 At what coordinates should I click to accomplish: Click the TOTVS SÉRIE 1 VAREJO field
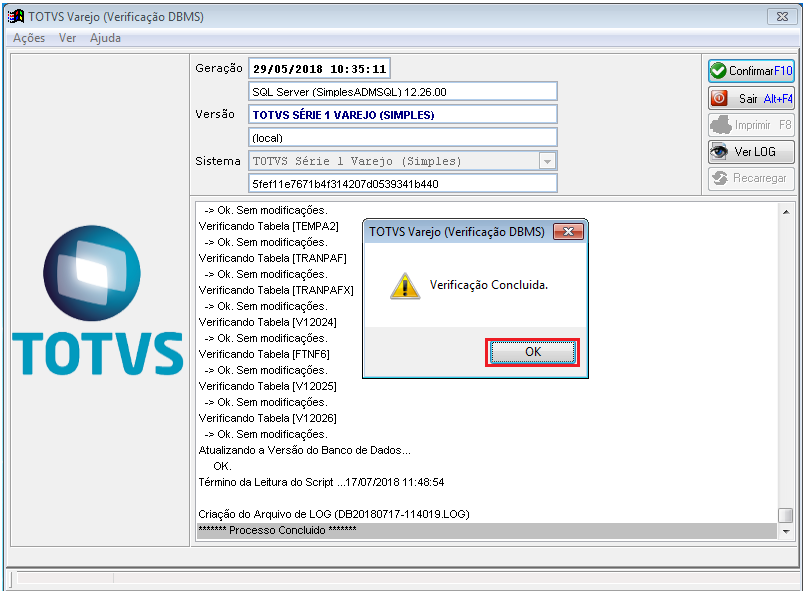[403, 115]
